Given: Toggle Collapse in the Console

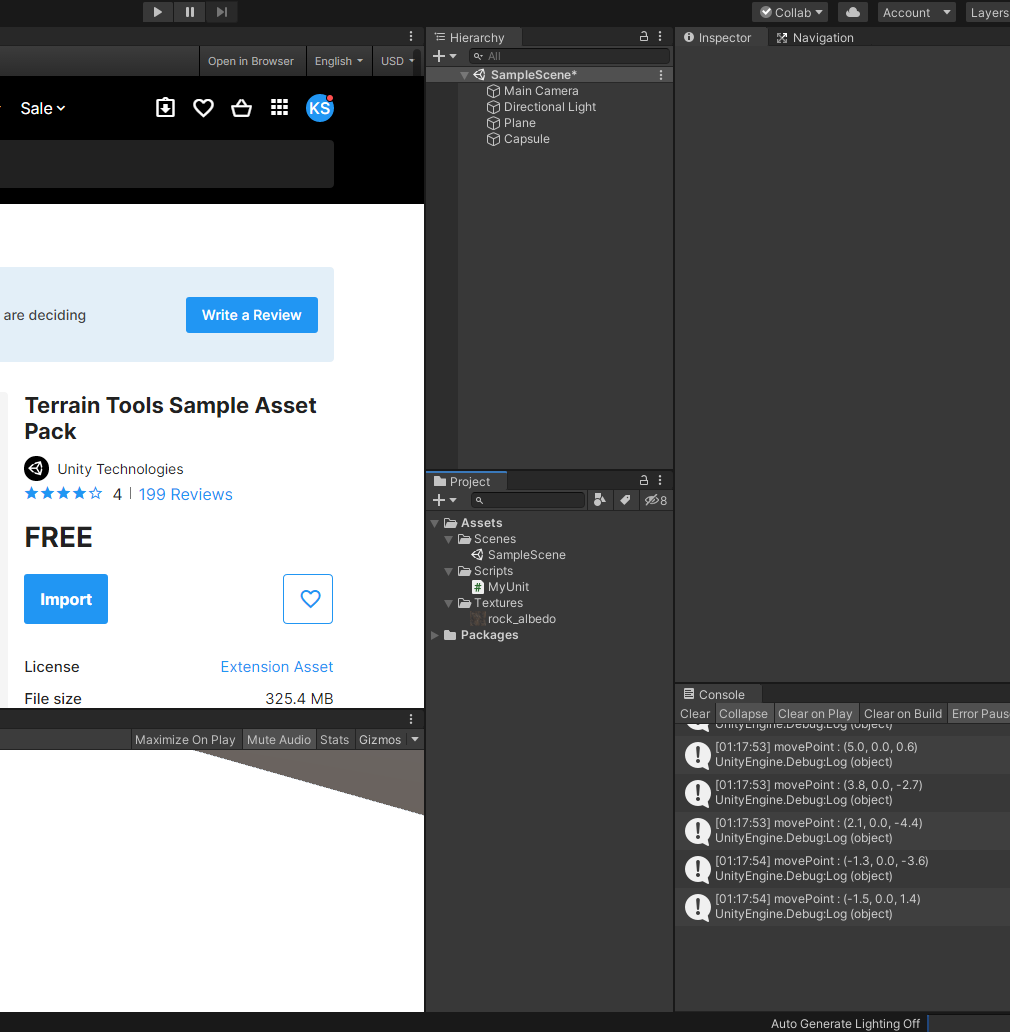Looking at the screenshot, I should (x=744, y=713).
